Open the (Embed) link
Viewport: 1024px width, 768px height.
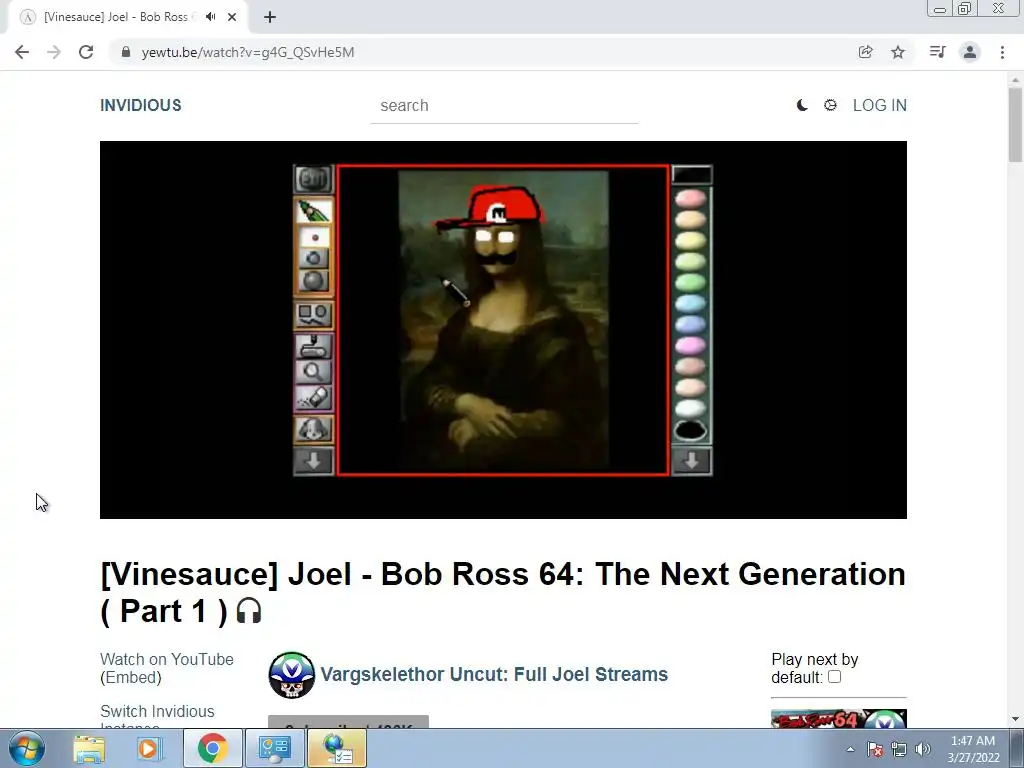point(131,678)
